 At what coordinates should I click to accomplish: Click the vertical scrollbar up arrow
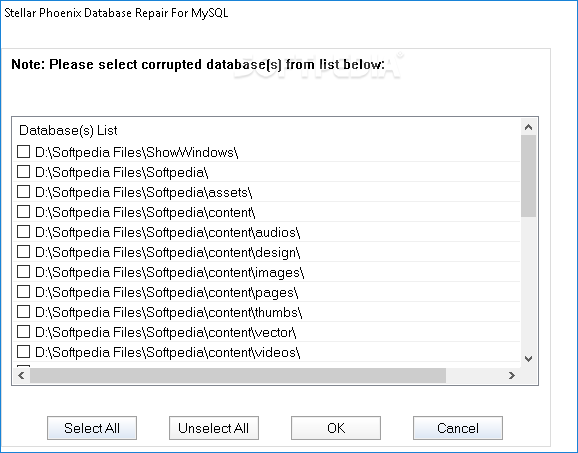pos(529,127)
